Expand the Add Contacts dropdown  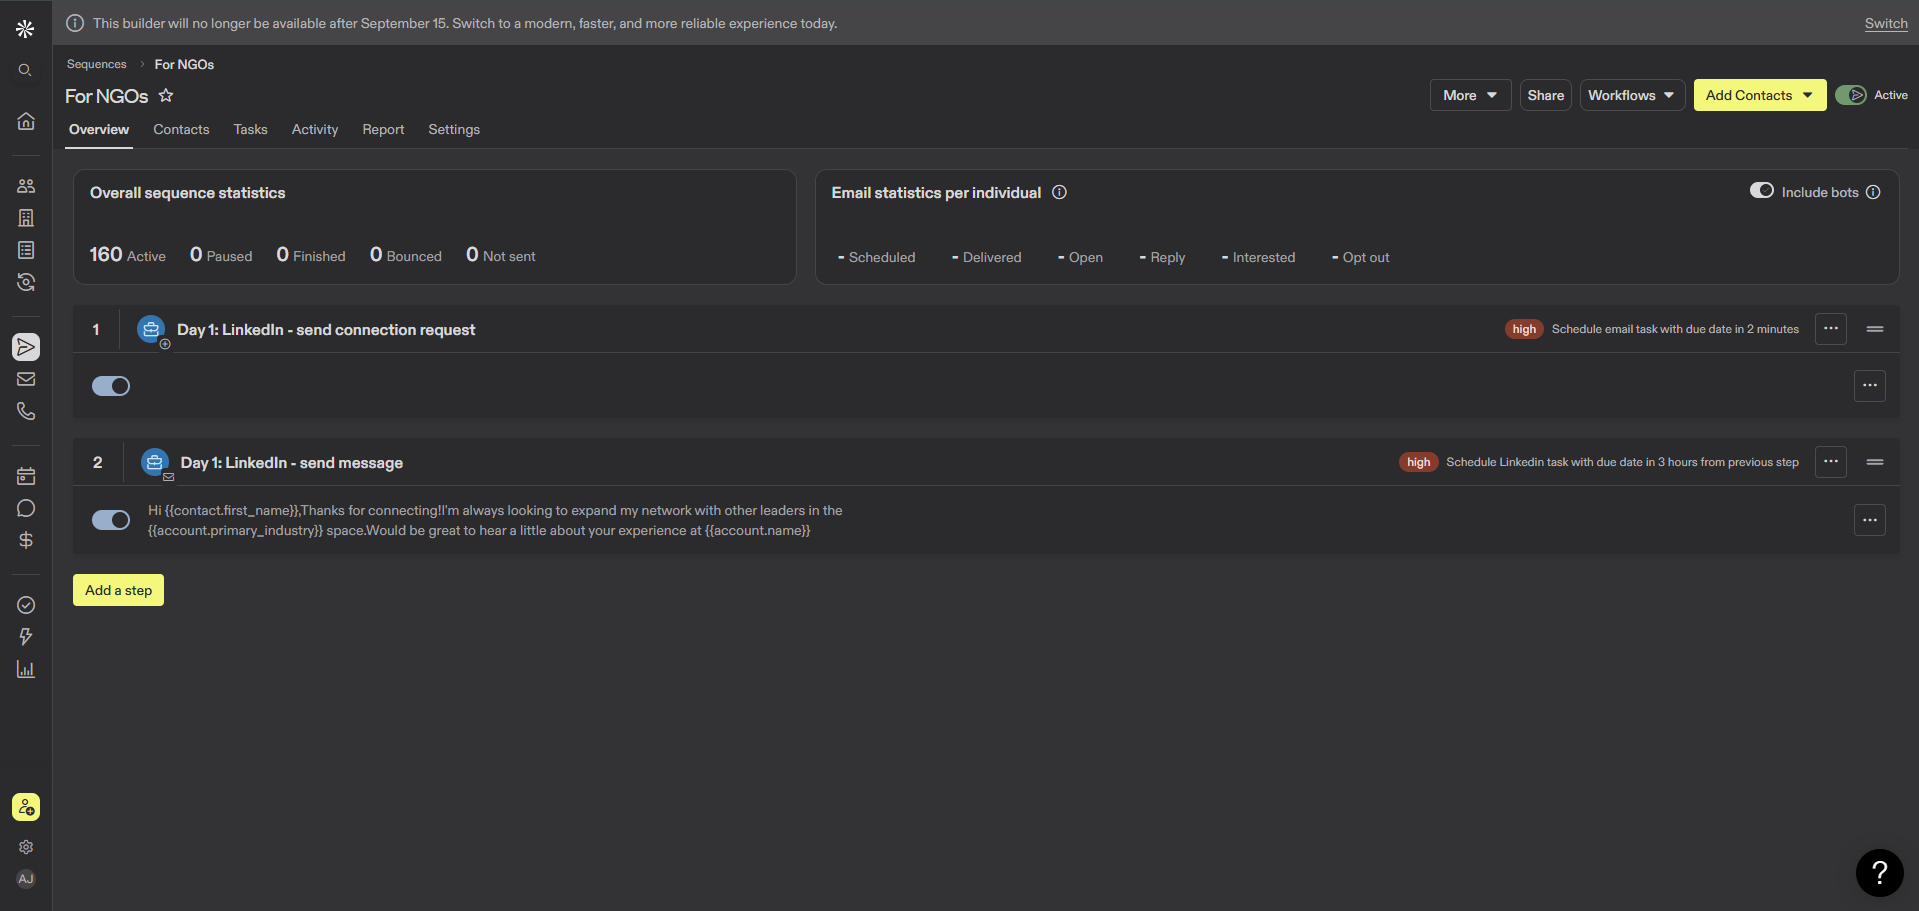[1760, 95]
